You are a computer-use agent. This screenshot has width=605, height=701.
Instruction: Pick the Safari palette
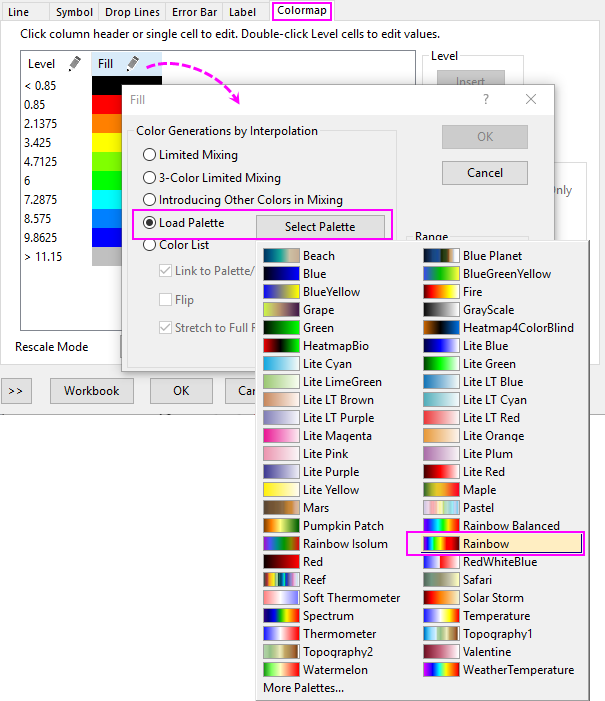point(458,580)
